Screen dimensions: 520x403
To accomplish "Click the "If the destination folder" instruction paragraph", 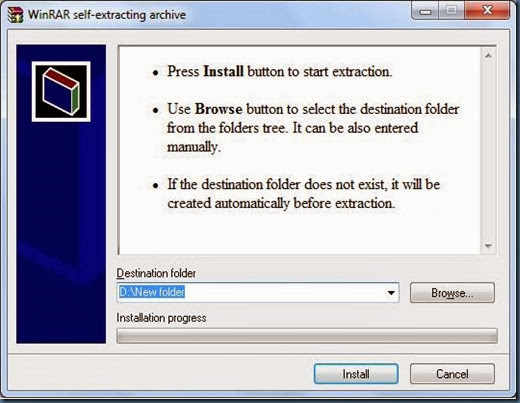I will coord(303,194).
